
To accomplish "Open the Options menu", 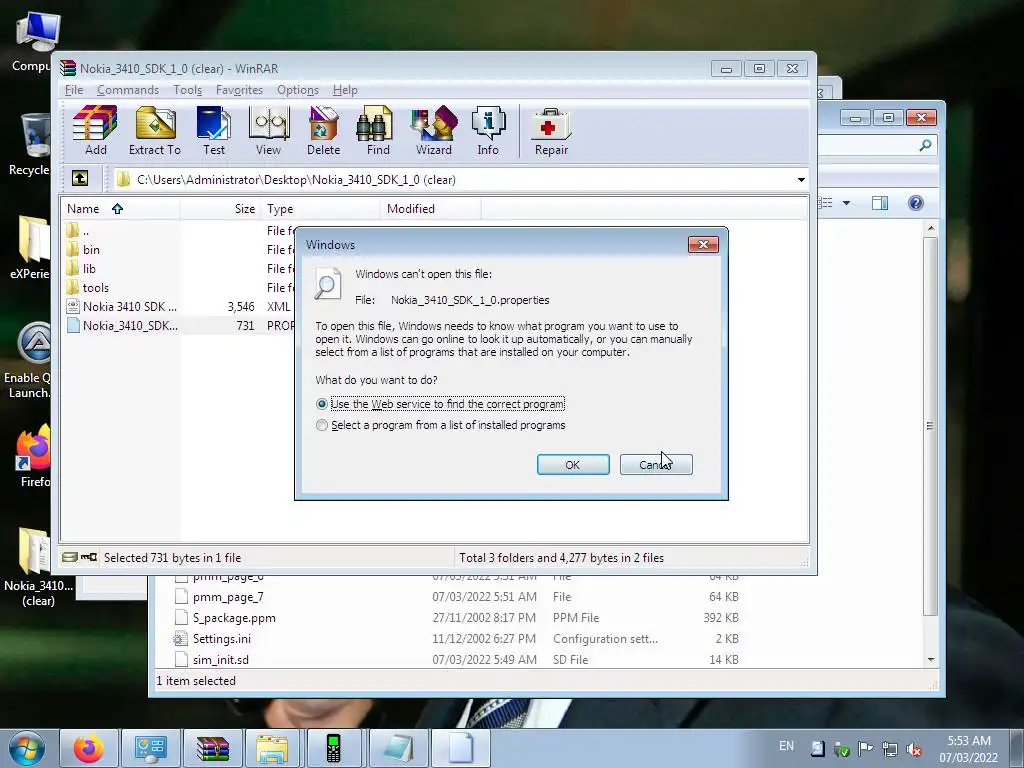I will coord(298,90).
